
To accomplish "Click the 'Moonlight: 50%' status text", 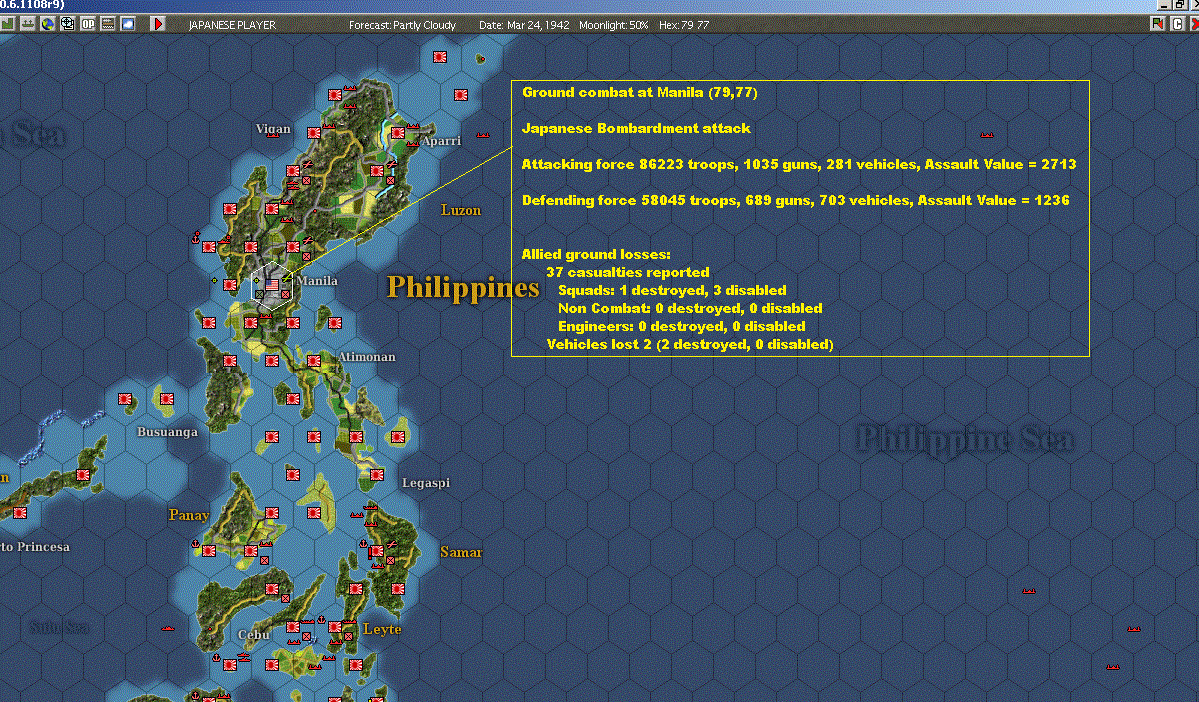I will 613,25.
